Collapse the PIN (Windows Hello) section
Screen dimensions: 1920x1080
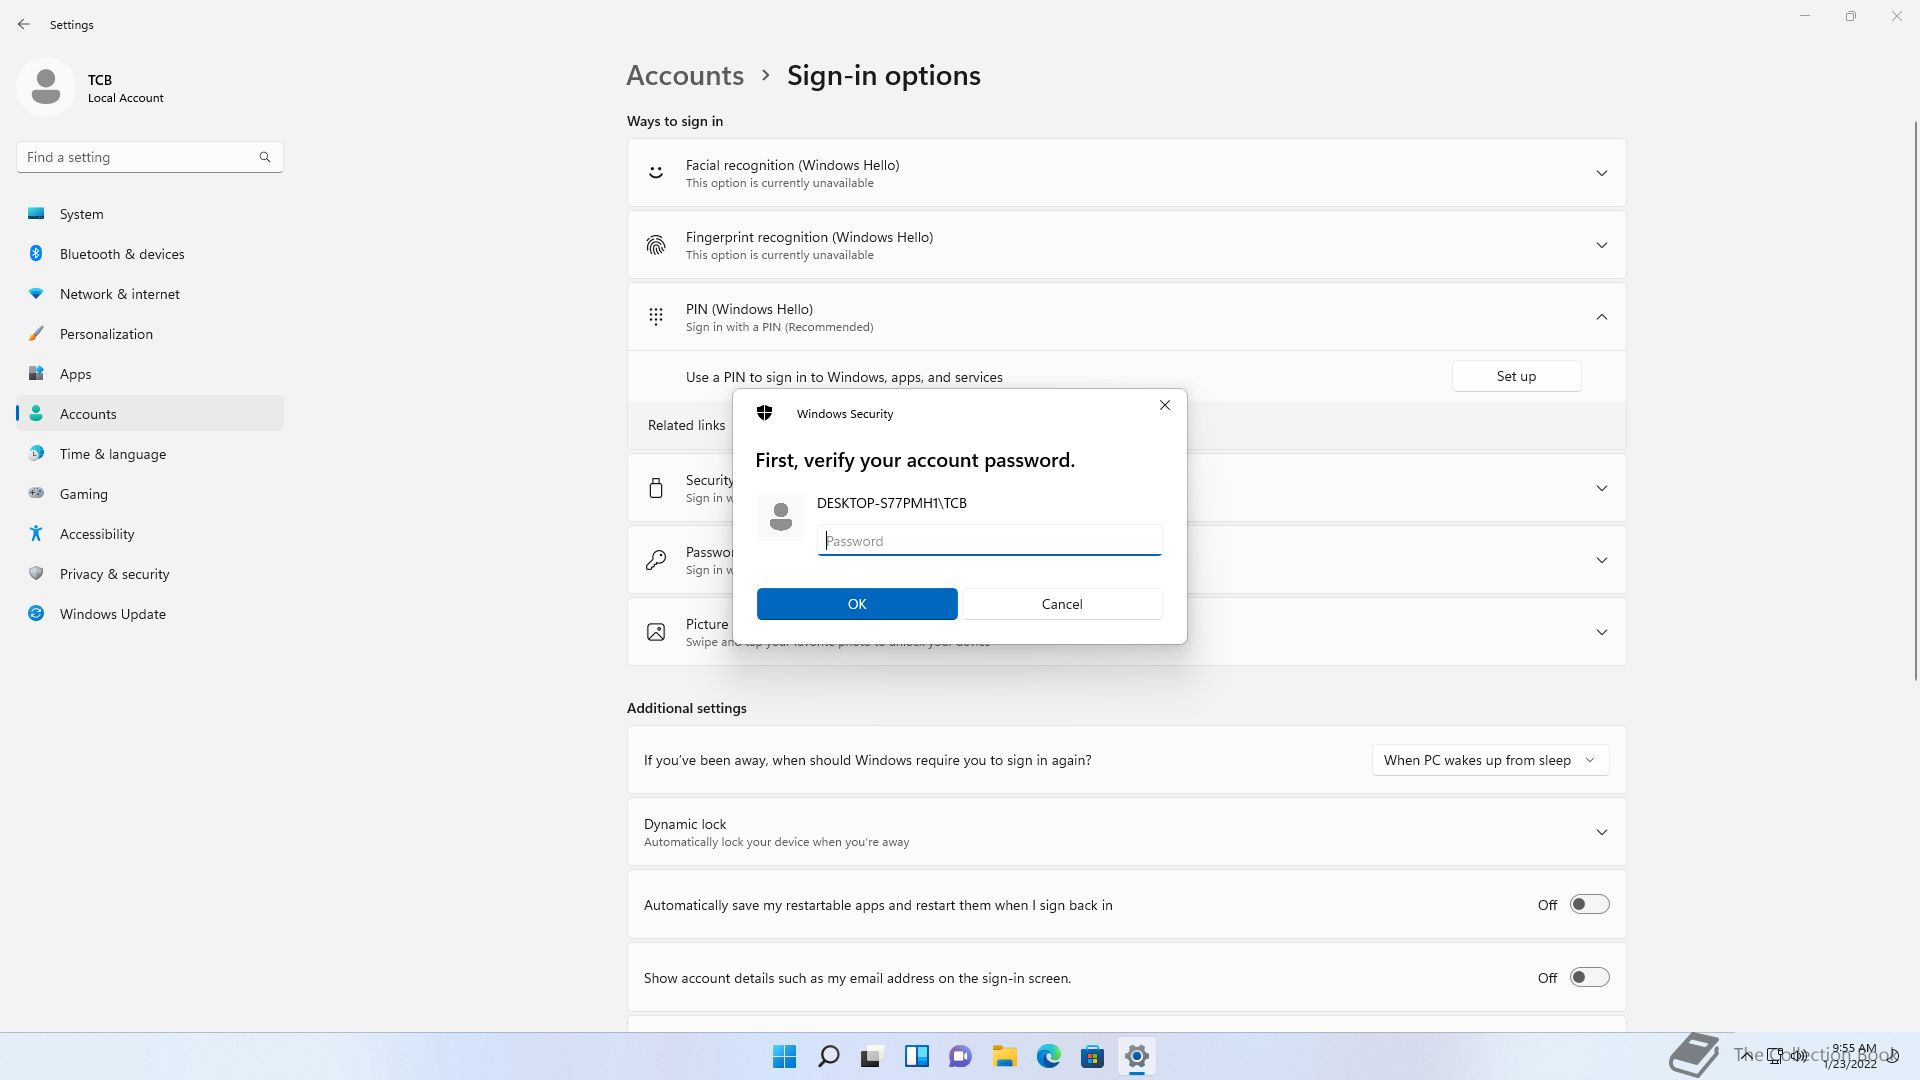tap(1601, 317)
